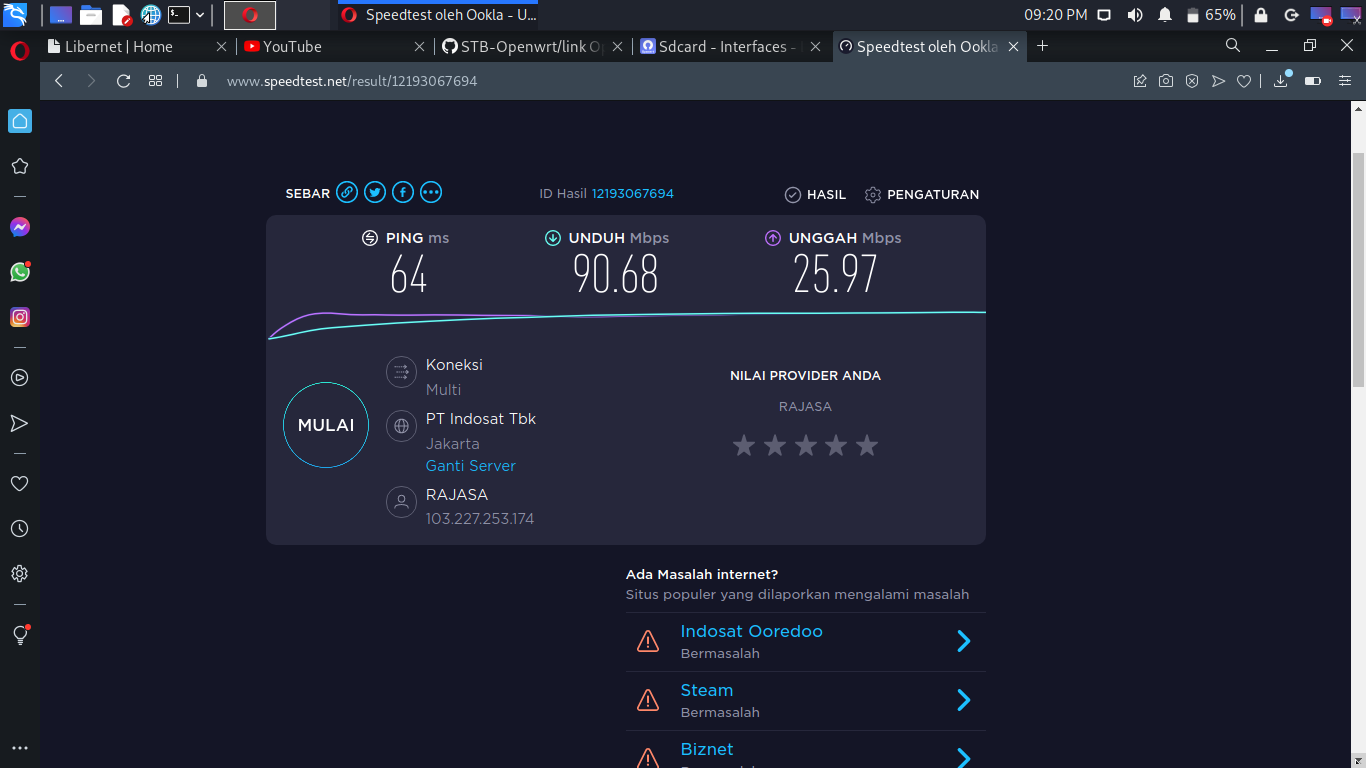
Task: Open ad blocker shield icon
Action: click(1192, 81)
